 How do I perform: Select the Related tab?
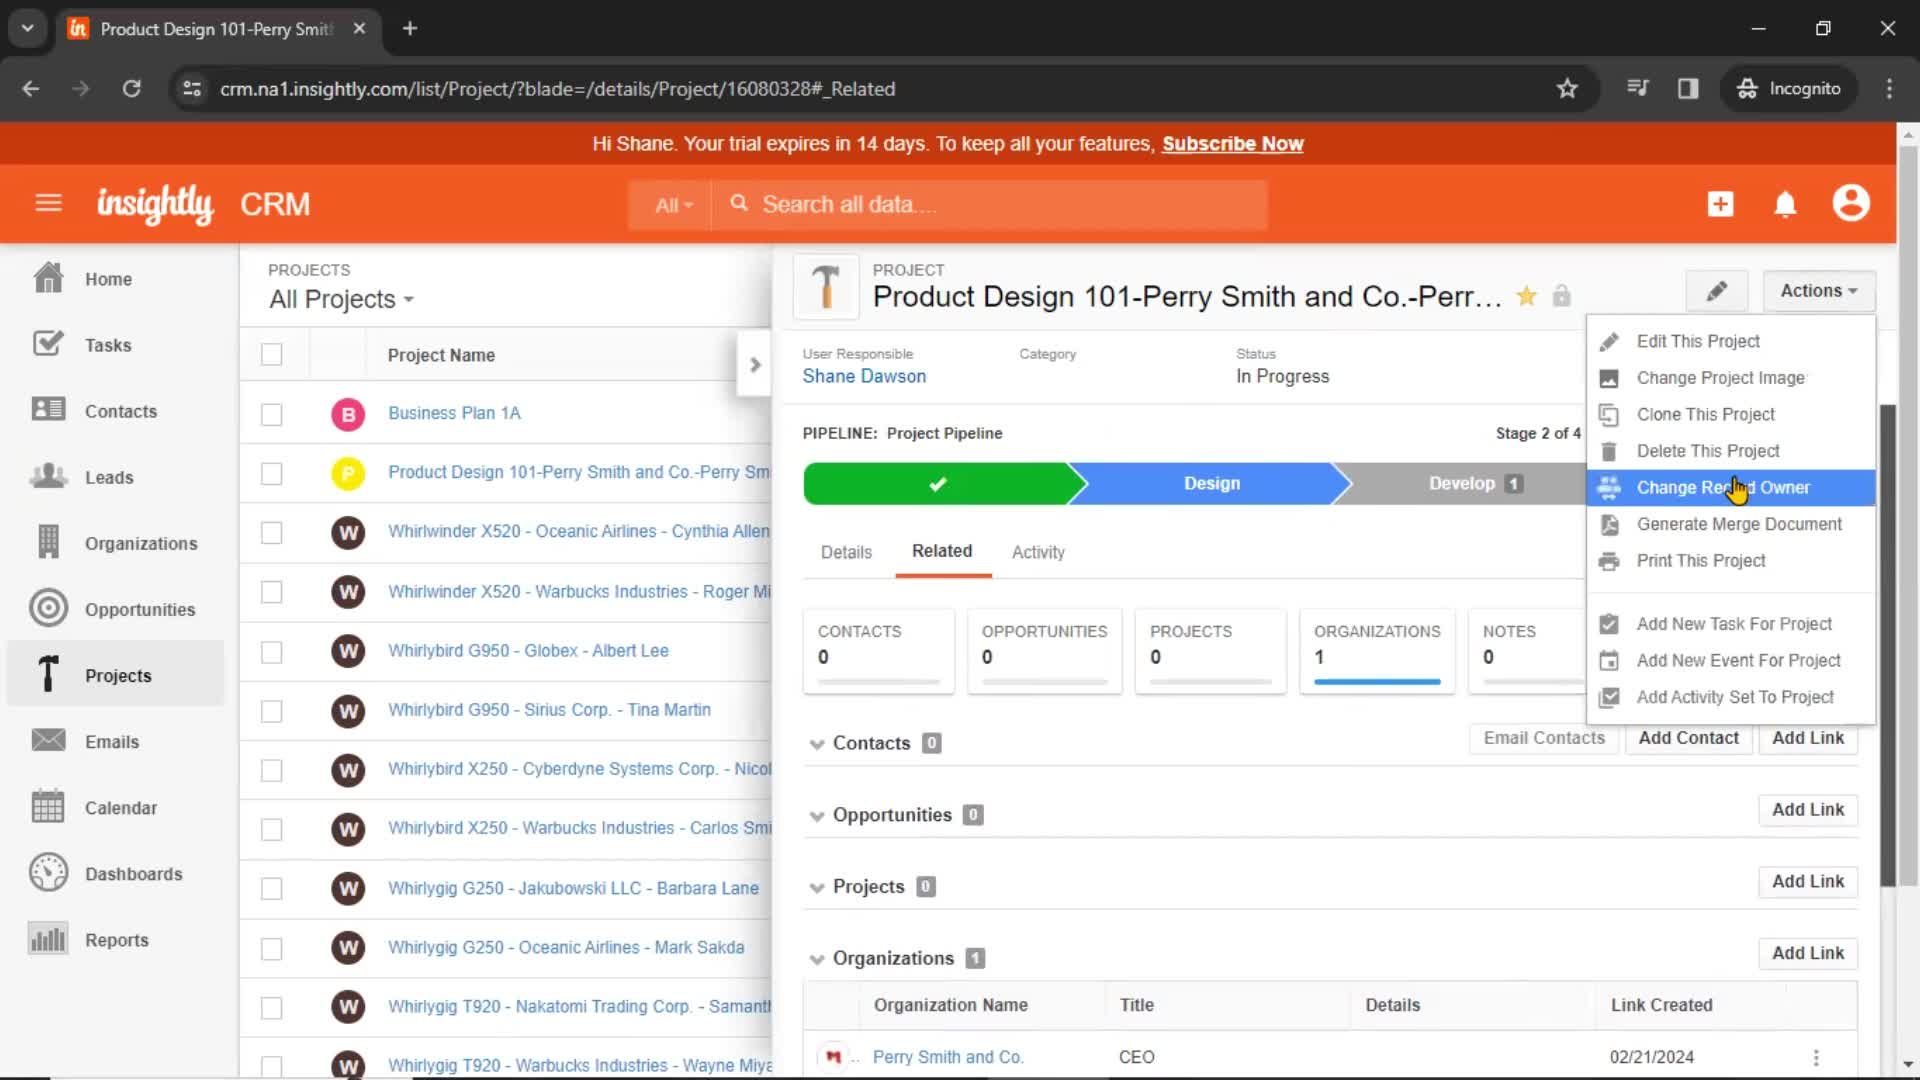pos(943,551)
